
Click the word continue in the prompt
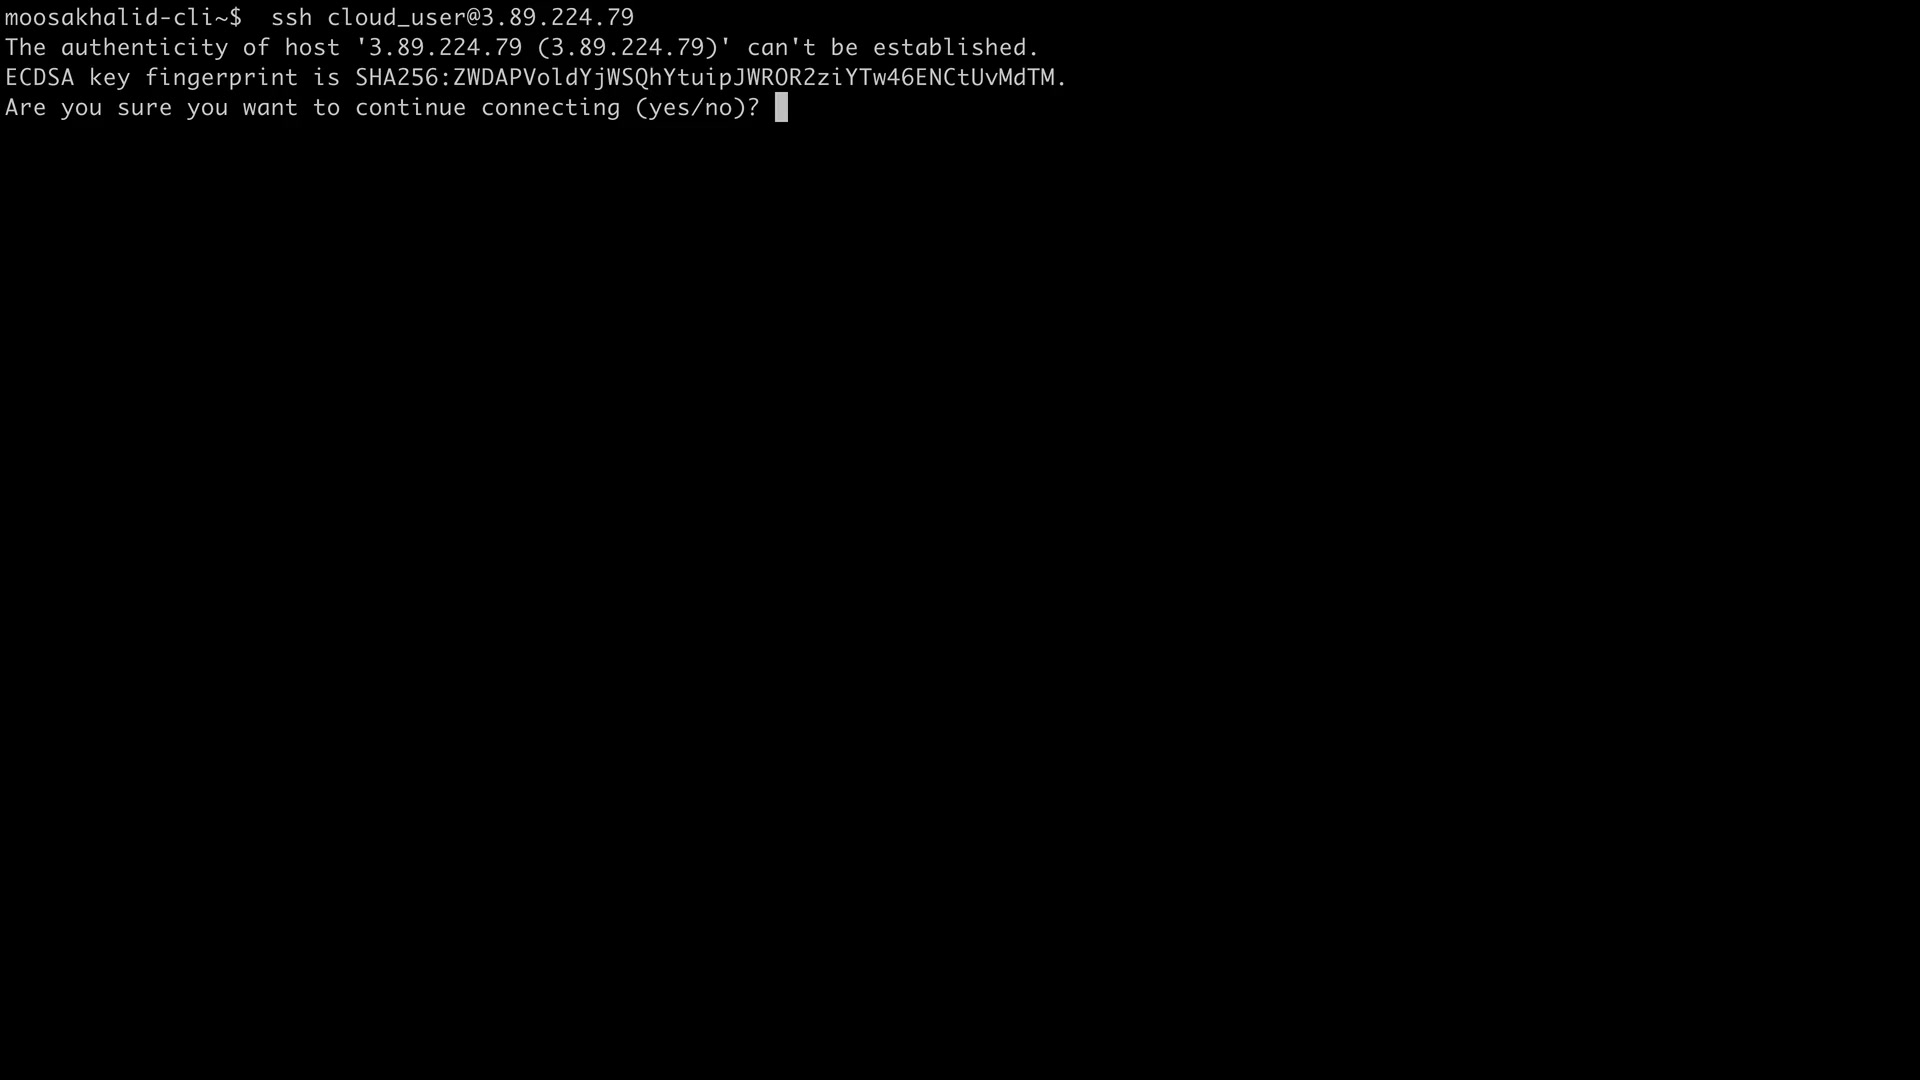point(410,108)
